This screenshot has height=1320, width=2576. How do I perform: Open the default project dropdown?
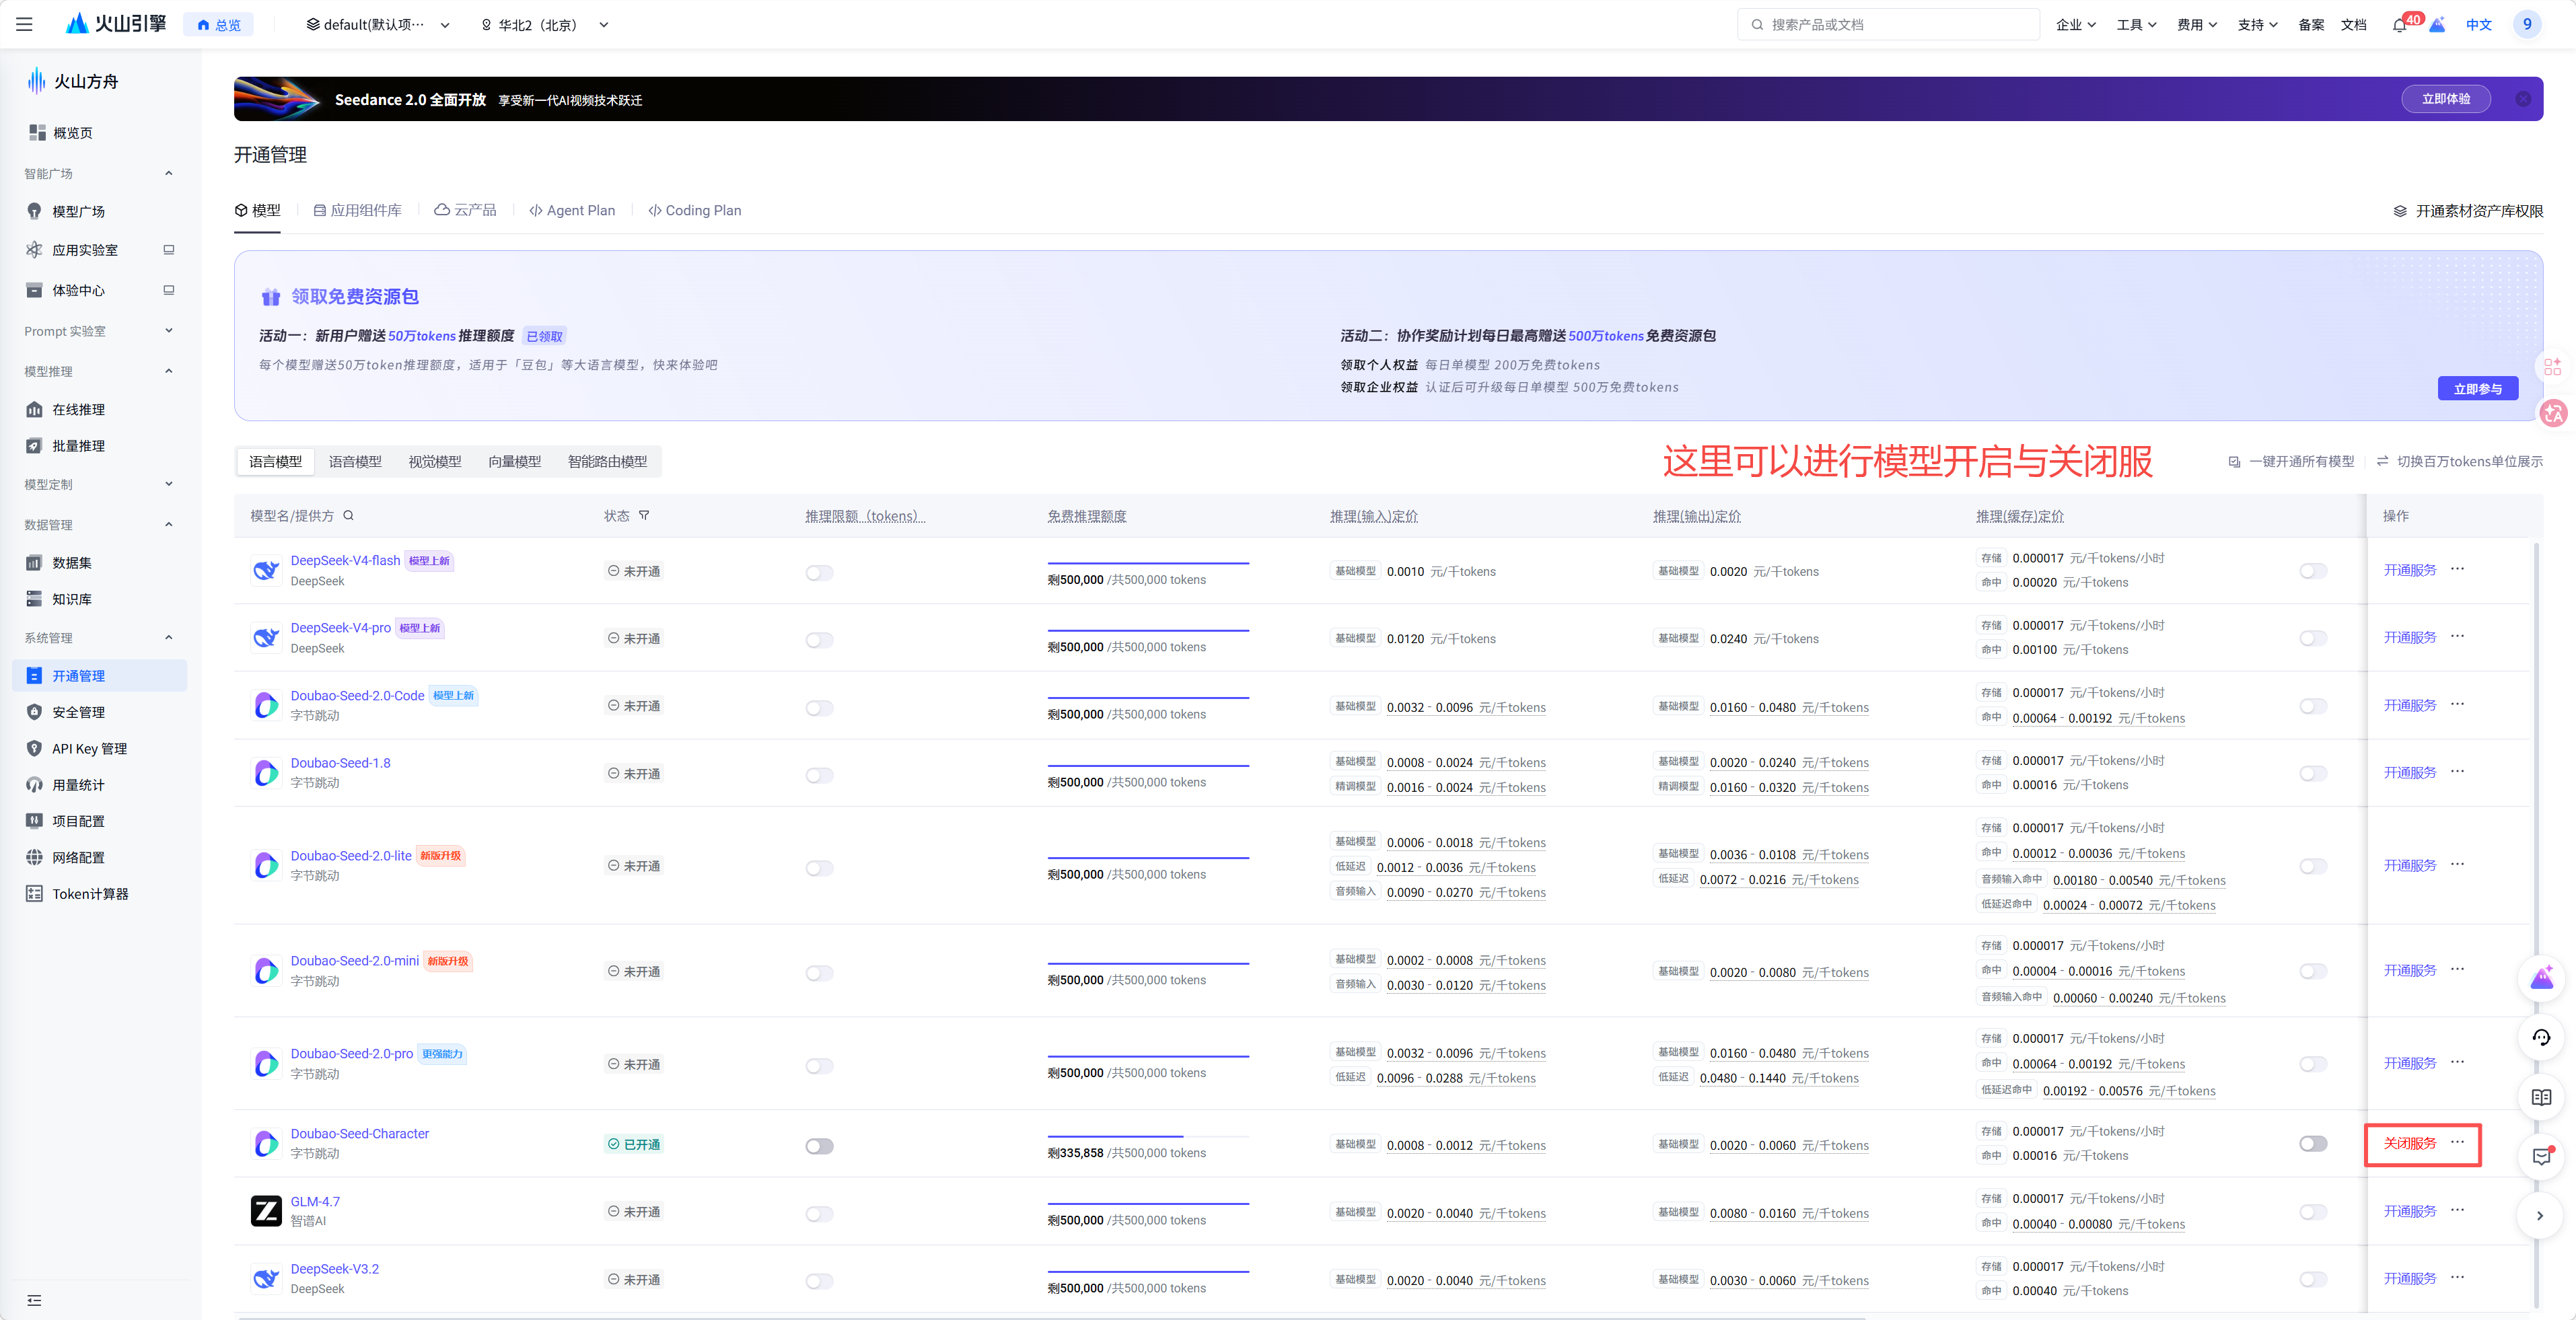point(378,25)
